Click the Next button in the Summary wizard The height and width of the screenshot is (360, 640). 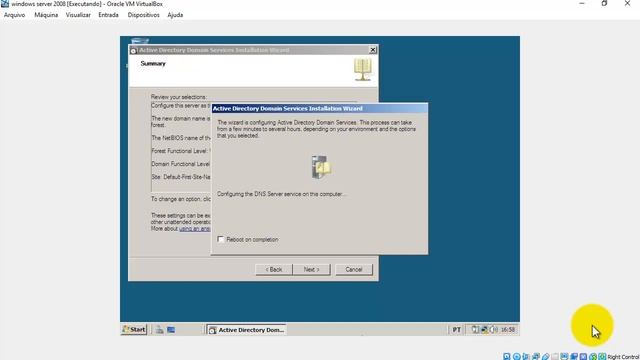(x=311, y=269)
